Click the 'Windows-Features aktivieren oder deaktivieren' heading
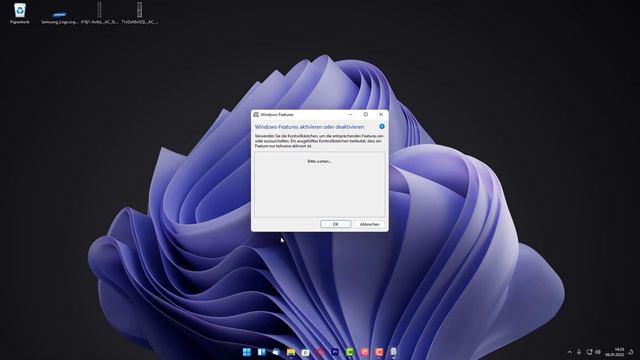 point(309,127)
